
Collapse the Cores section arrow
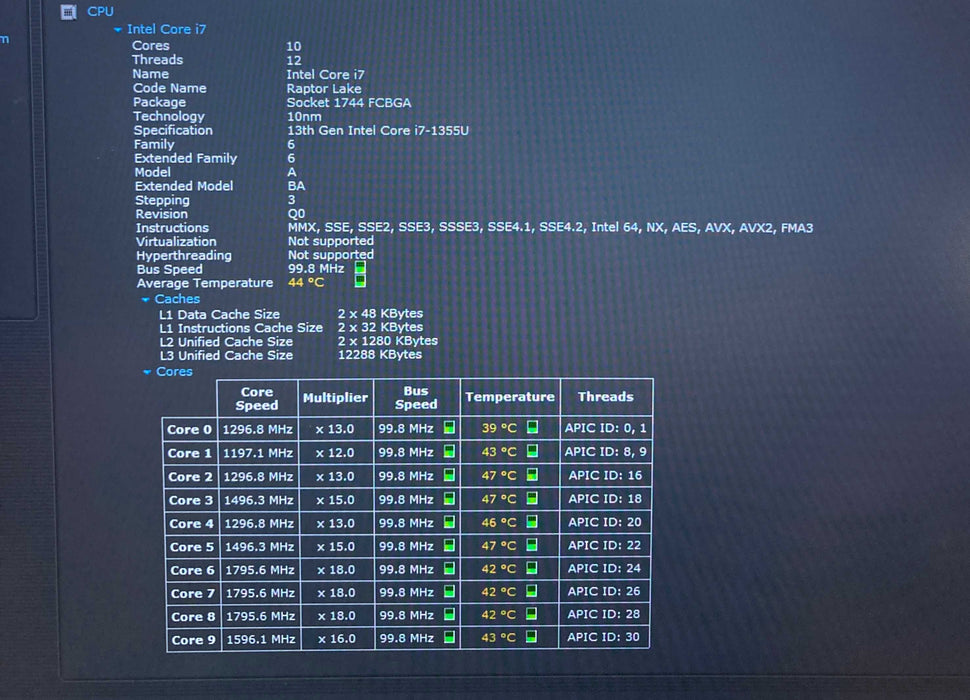147,372
